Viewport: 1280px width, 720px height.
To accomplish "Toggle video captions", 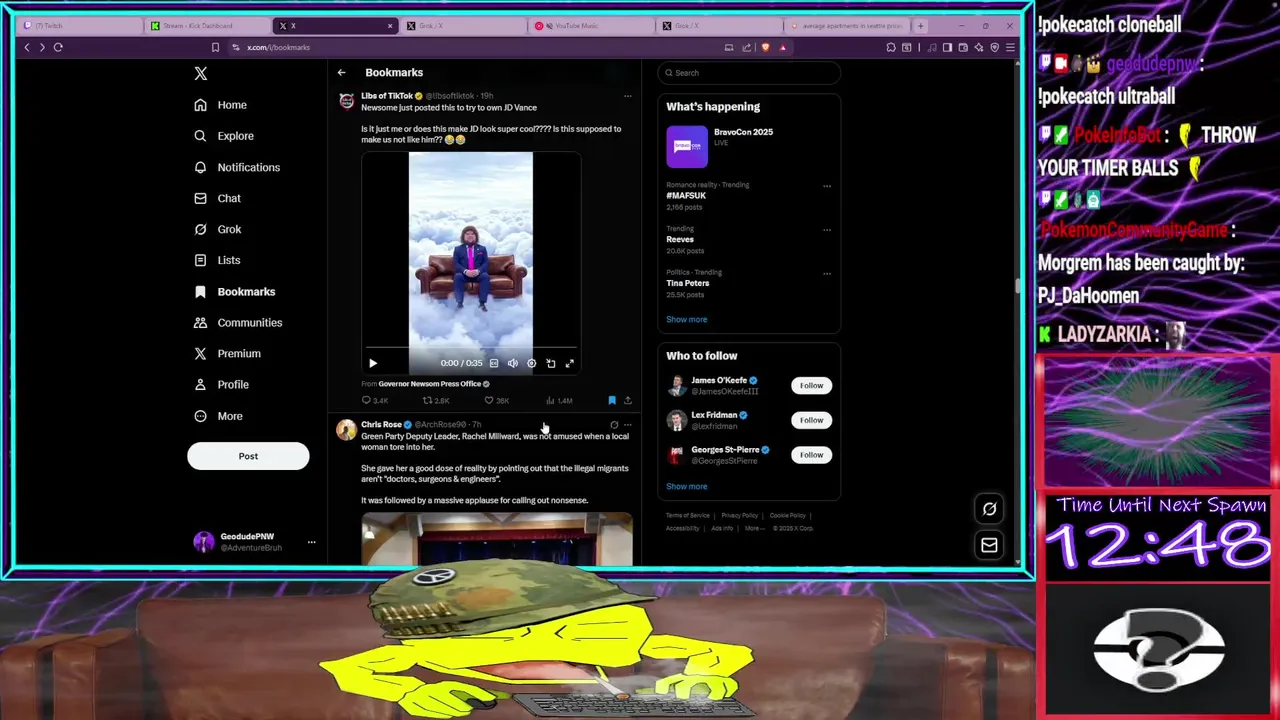I will point(493,363).
